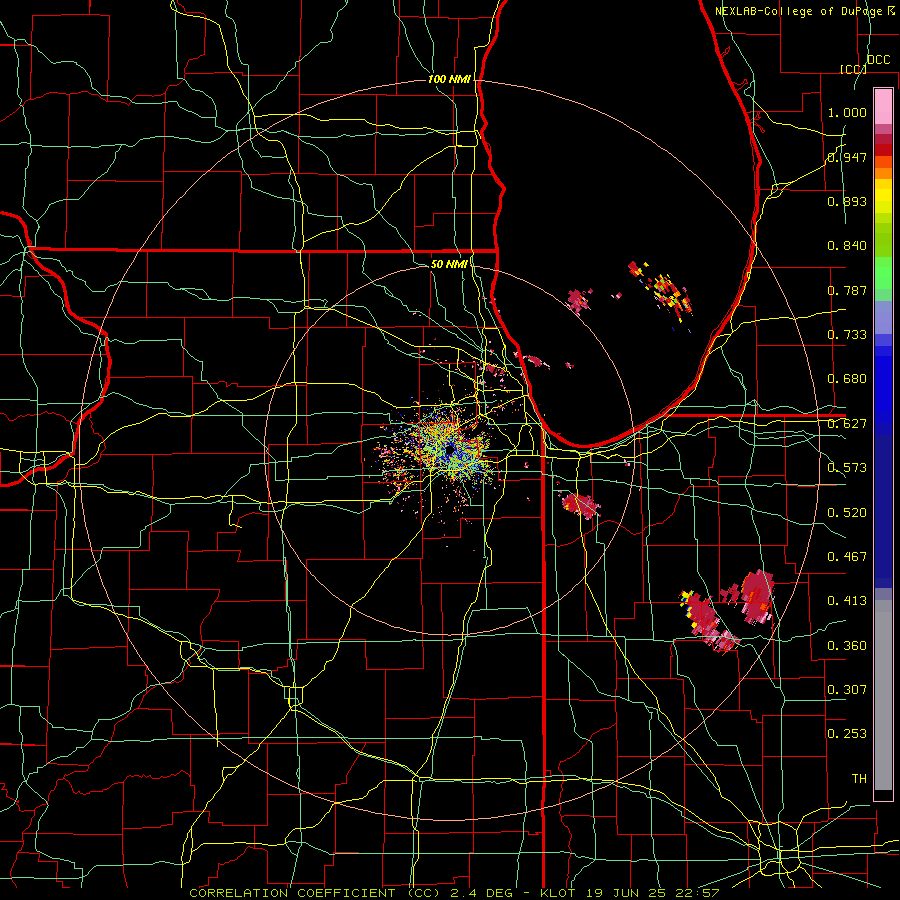Pick the bright green color bar segment
The width and height of the screenshot is (900, 900).
coord(883,273)
